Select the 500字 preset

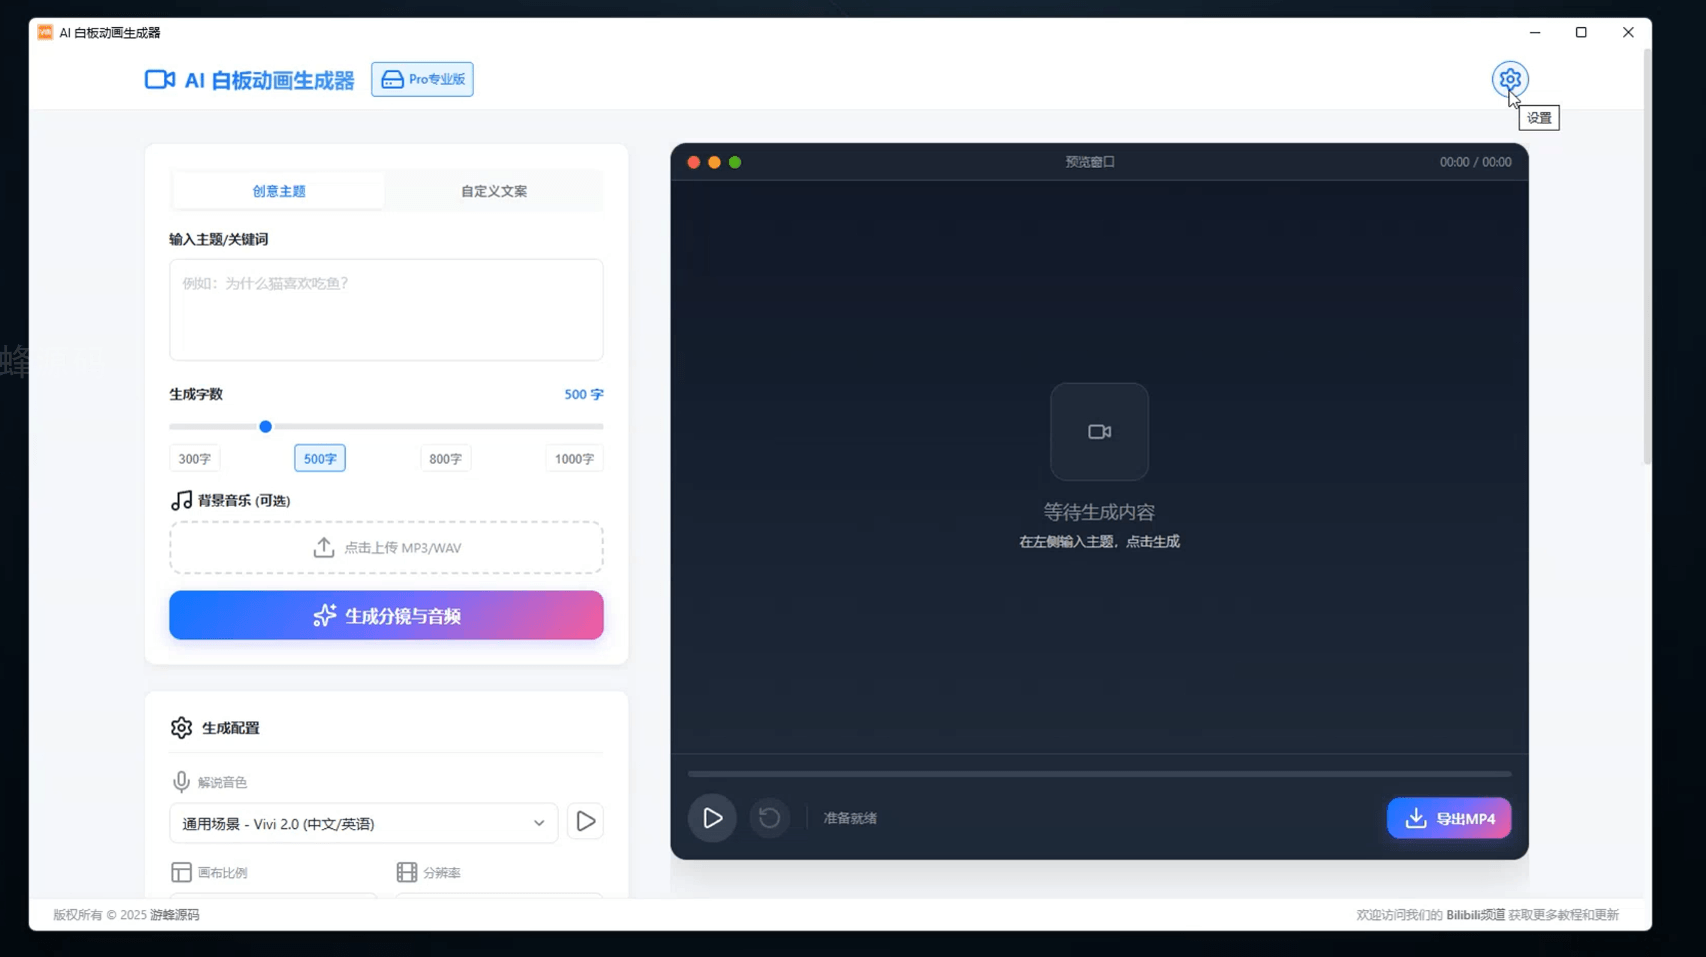[x=320, y=458]
